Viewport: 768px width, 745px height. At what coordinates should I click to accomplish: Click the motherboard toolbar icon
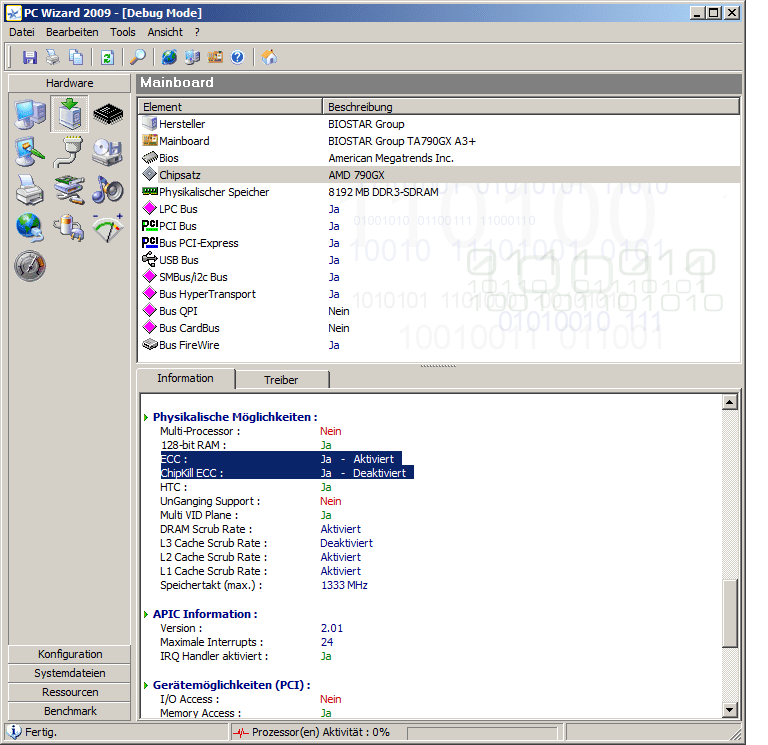(x=215, y=57)
